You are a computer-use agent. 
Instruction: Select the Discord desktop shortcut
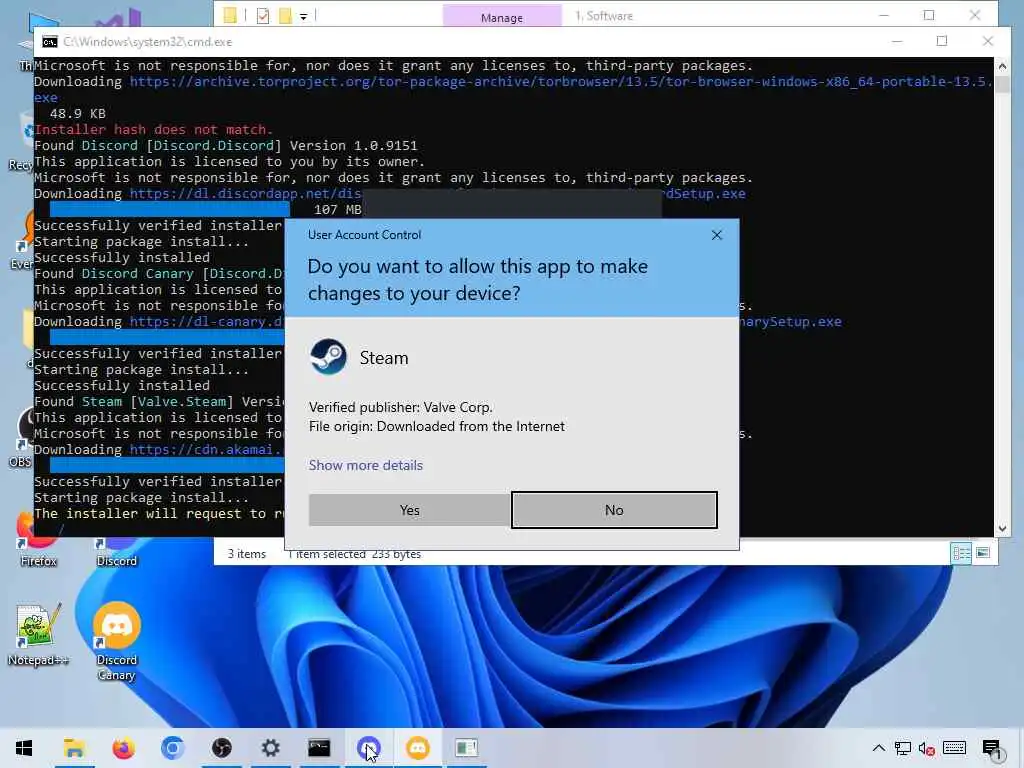pos(117,552)
